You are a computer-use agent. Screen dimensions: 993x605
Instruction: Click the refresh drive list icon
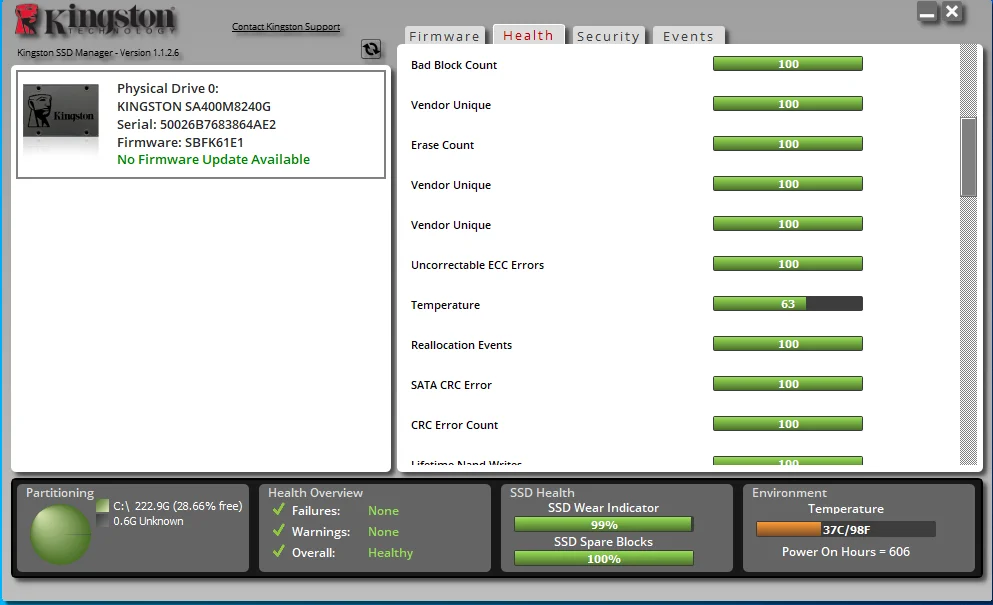coord(371,49)
